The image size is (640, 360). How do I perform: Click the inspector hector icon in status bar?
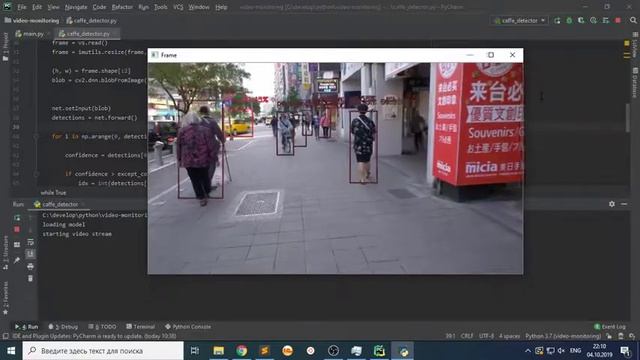tap(620, 336)
